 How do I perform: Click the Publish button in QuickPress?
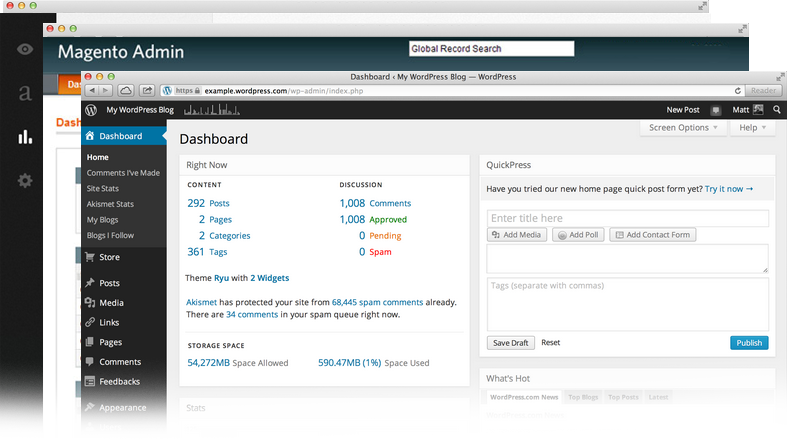click(749, 343)
